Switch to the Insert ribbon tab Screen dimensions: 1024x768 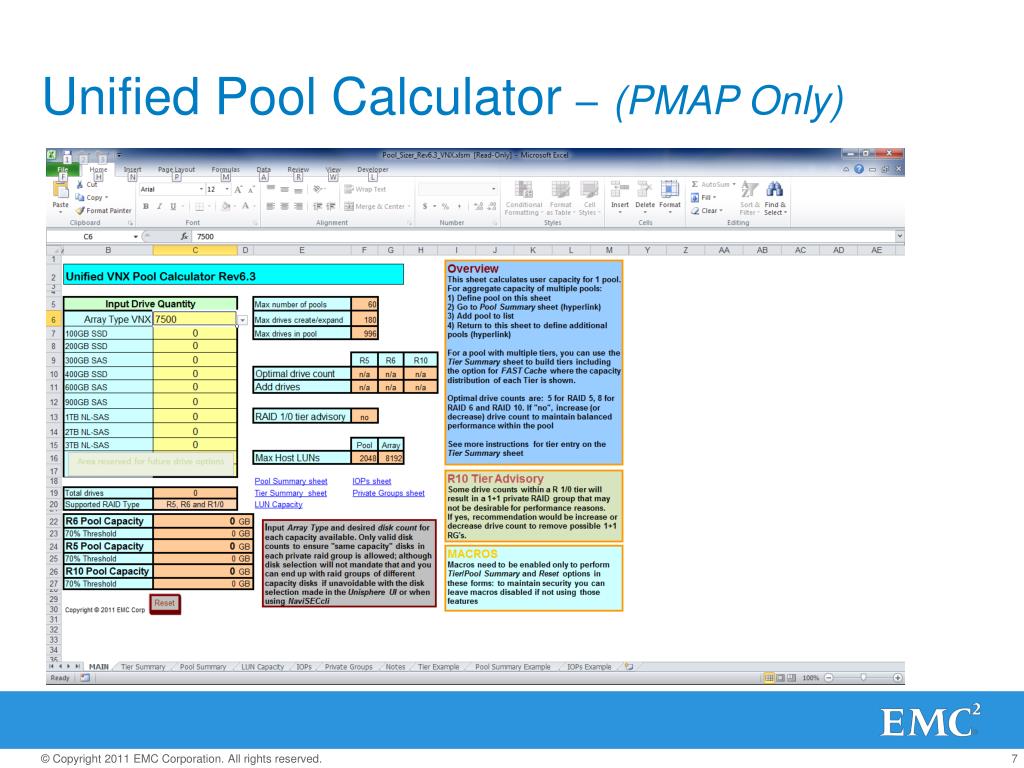click(133, 170)
